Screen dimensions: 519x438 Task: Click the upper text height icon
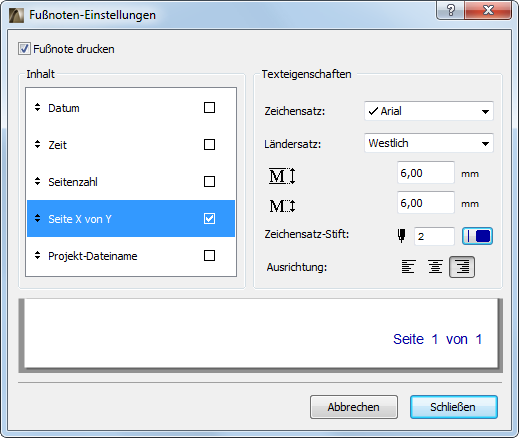coord(282,176)
